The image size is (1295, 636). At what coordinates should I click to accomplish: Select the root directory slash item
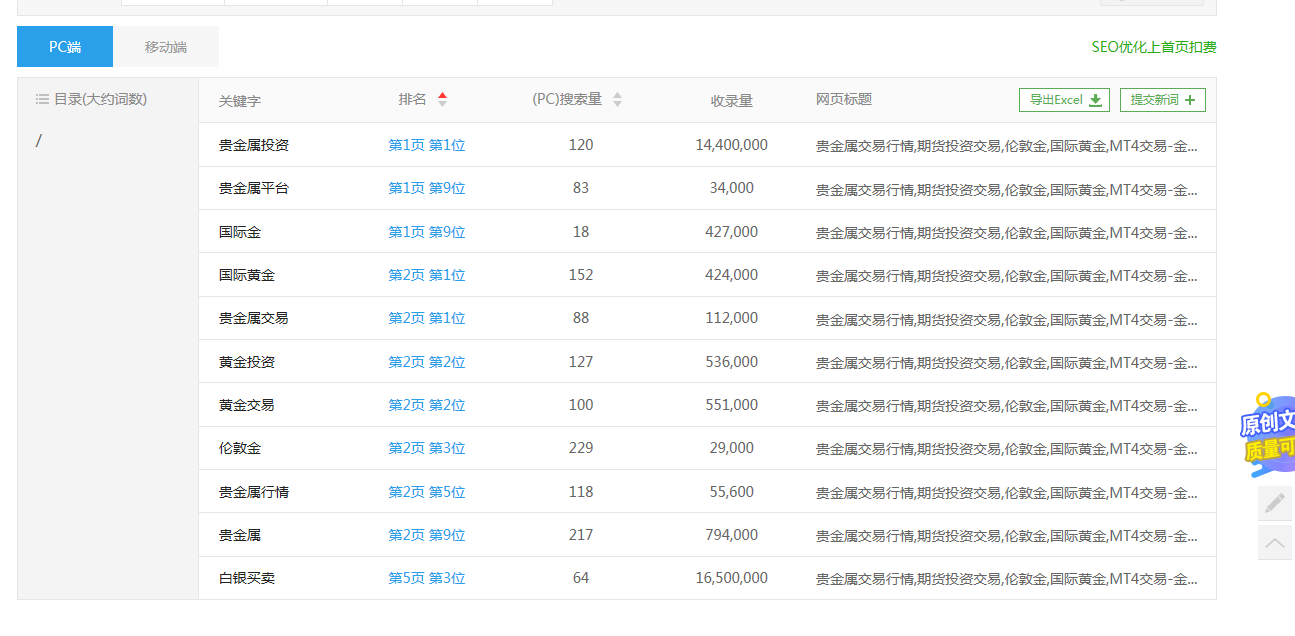point(39,141)
